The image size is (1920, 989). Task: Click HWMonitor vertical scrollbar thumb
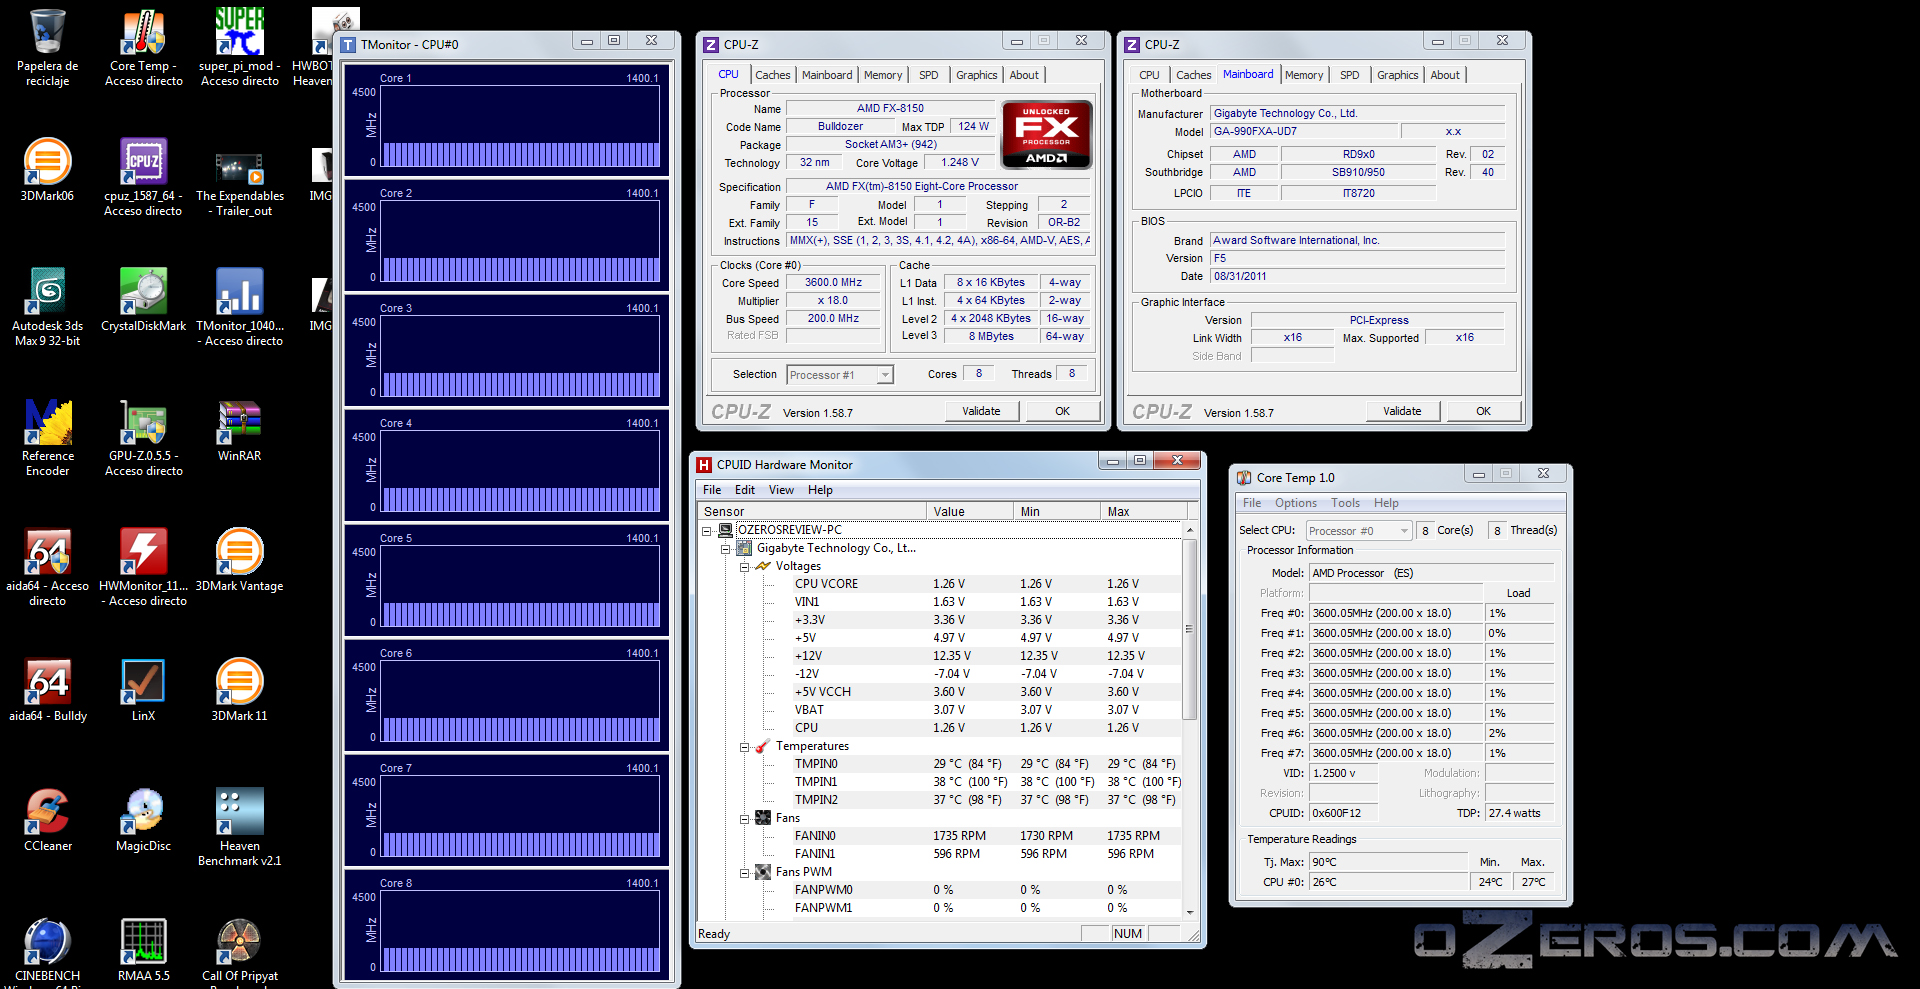[1189, 629]
